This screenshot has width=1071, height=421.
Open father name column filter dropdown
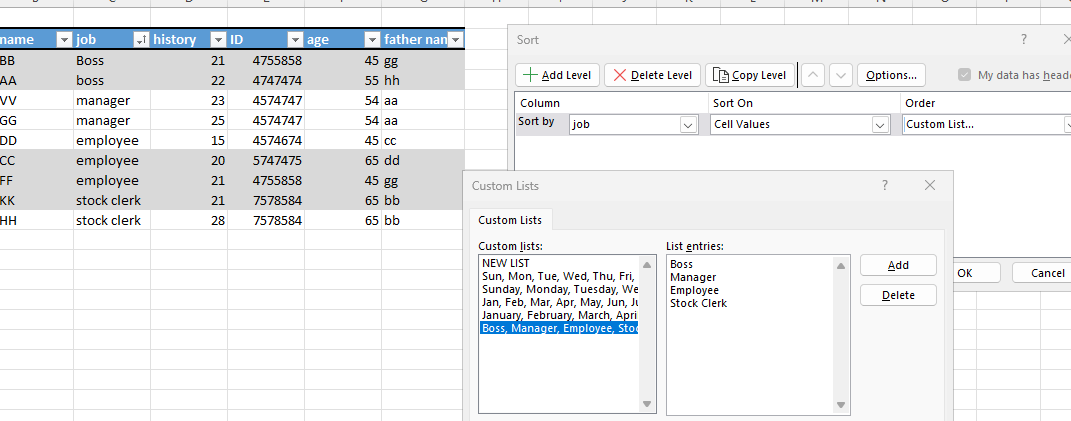[456, 40]
